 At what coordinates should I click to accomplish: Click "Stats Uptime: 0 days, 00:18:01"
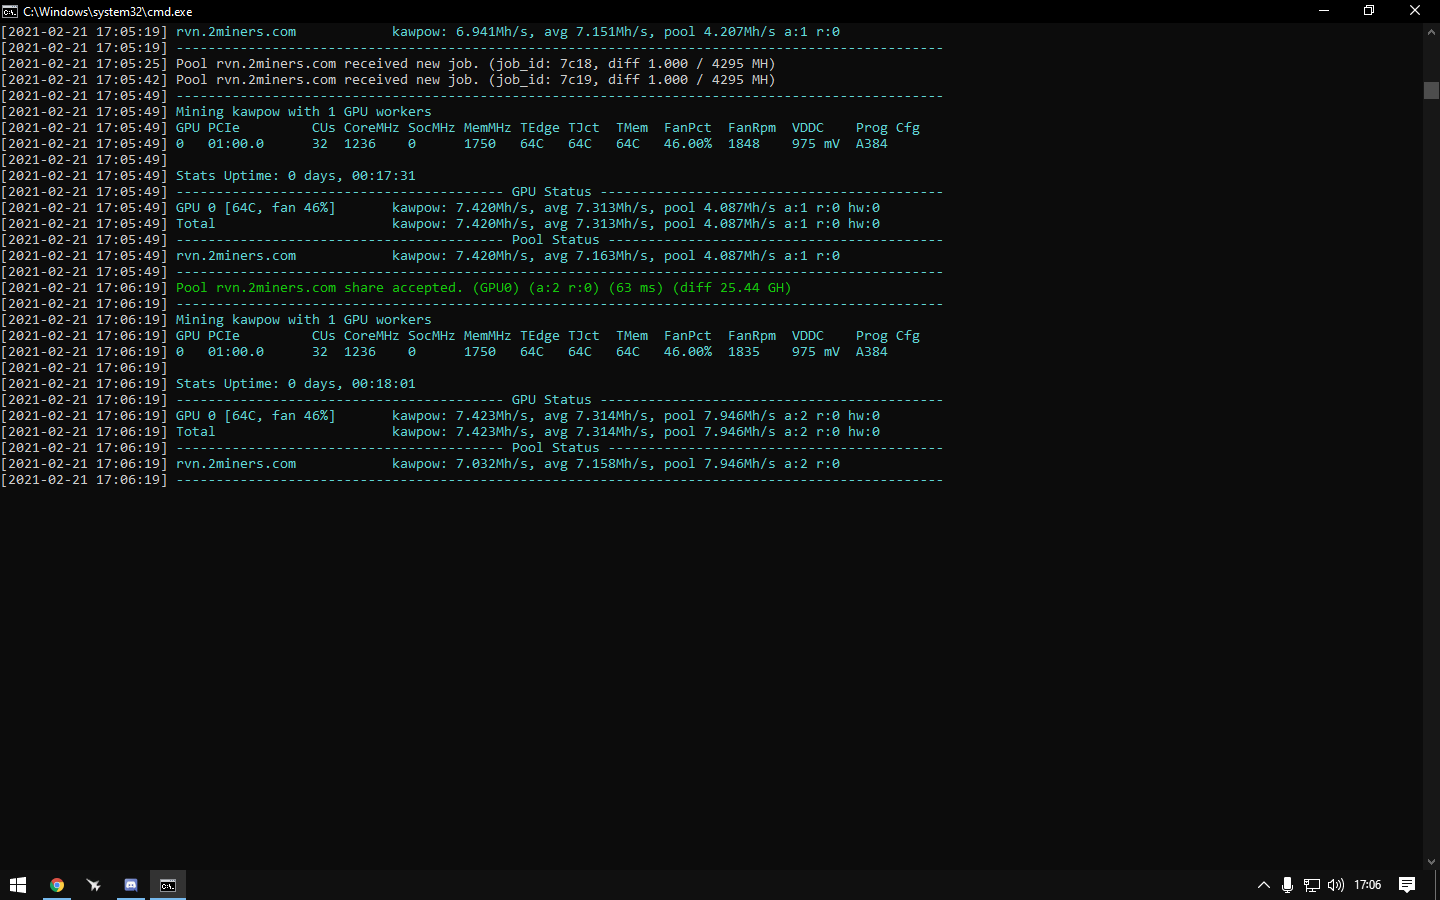[x=296, y=384]
